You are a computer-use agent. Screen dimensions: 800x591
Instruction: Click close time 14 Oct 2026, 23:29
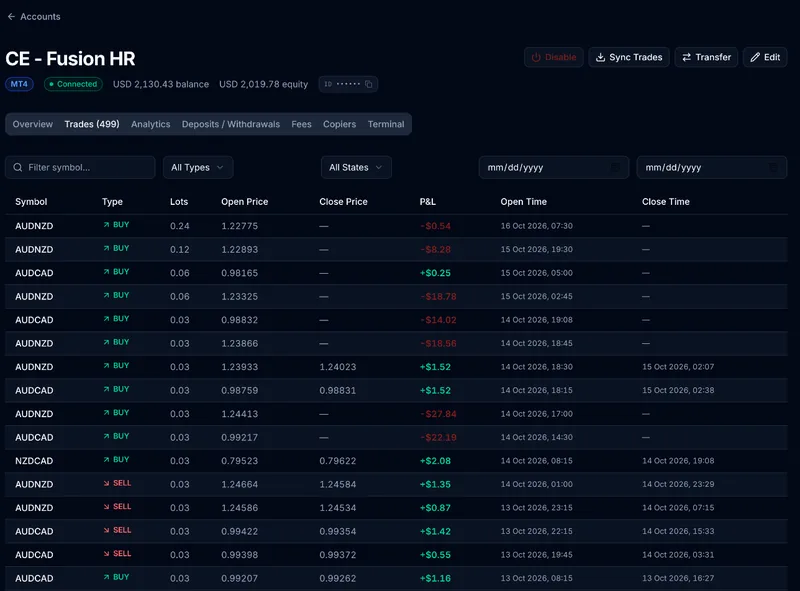click(x=678, y=484)
